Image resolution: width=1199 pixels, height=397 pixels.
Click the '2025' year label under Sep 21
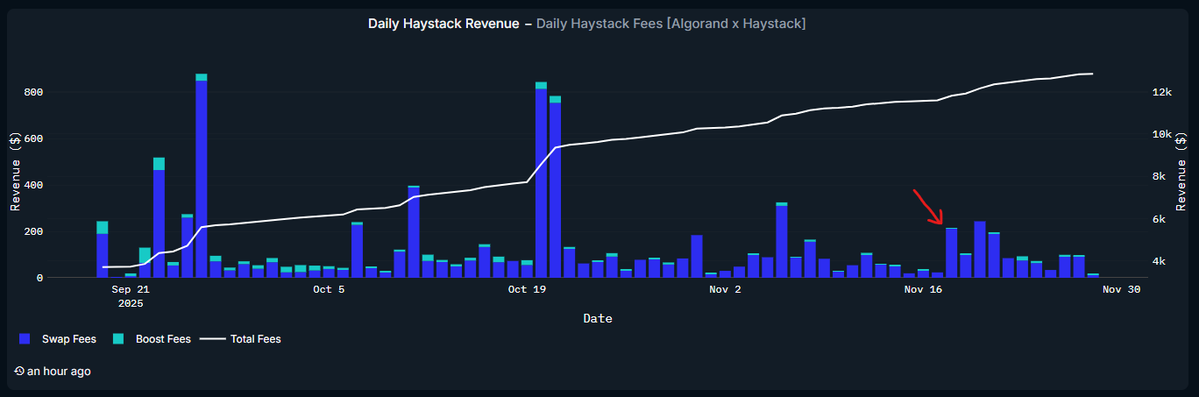[x=130, y=303]
